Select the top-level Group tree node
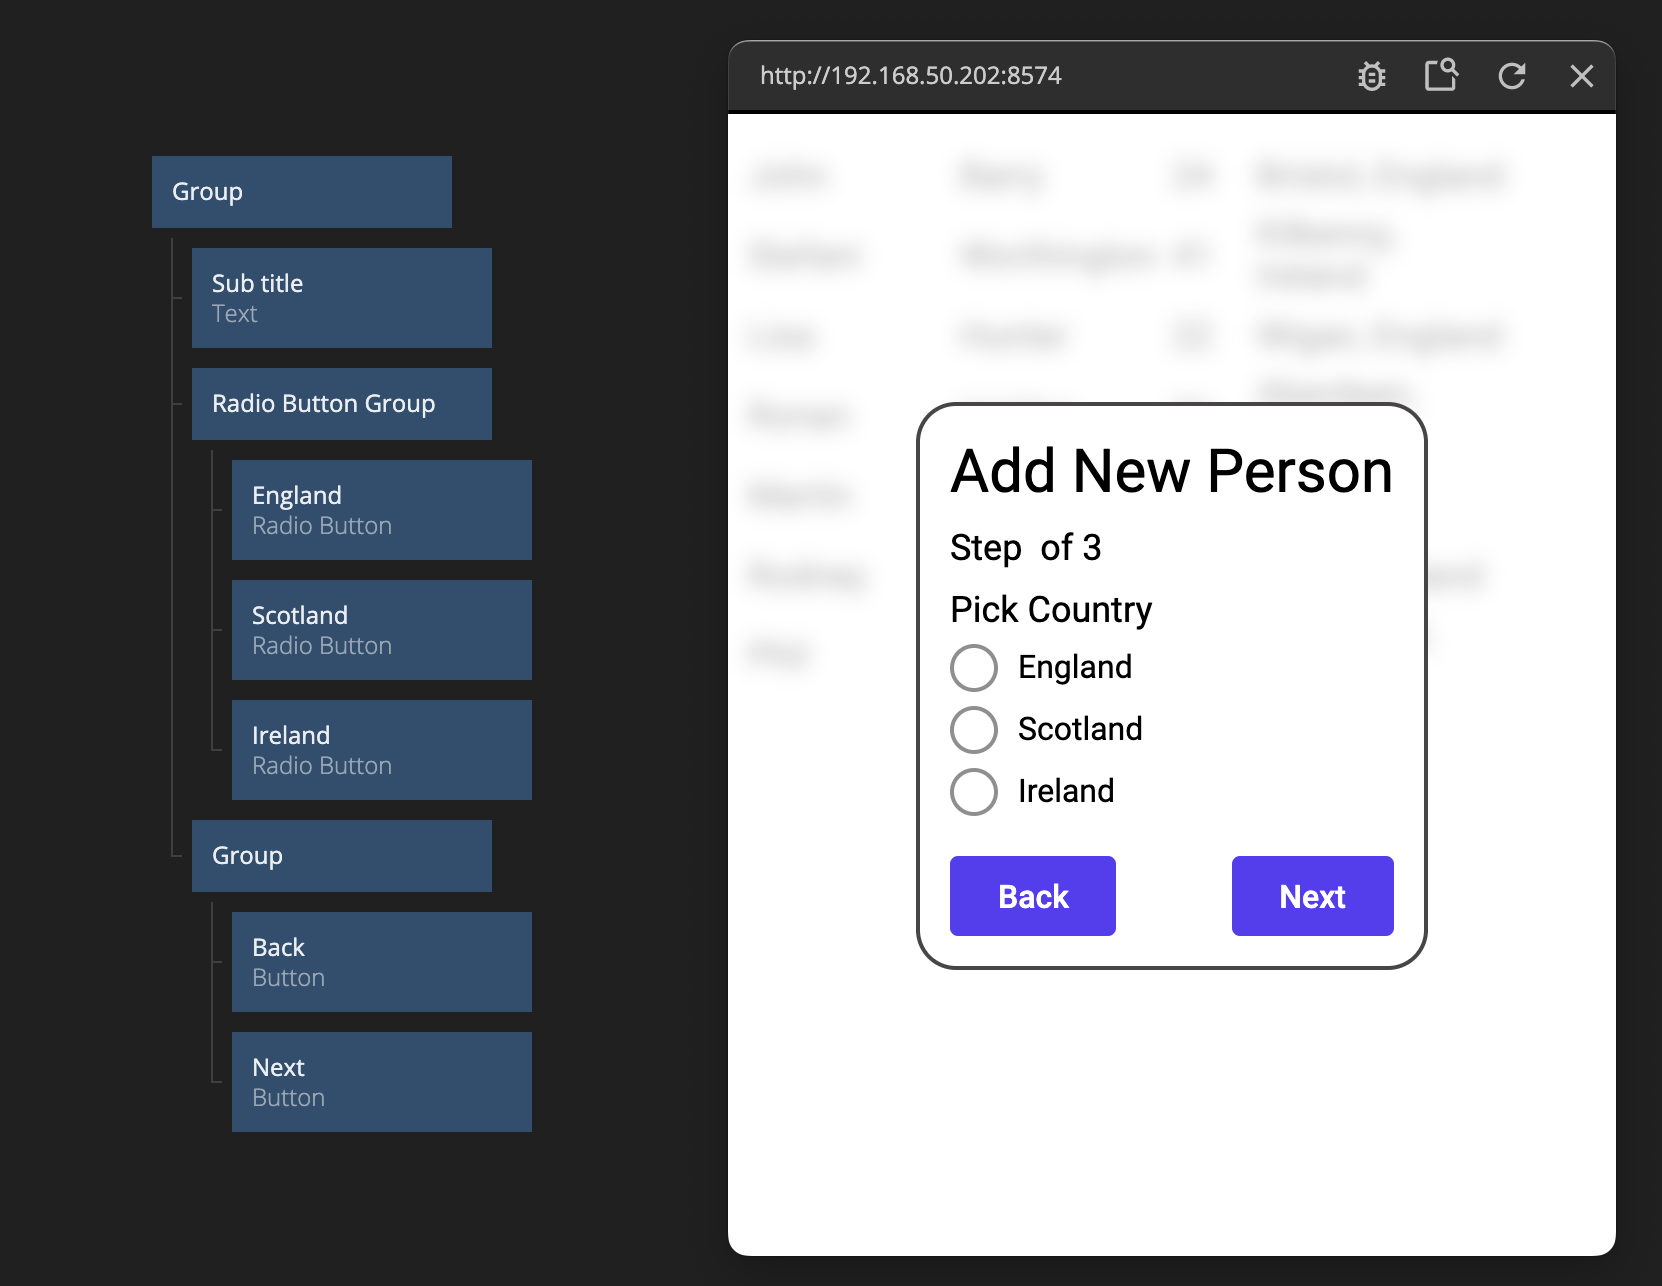The height and width of the screenshot is (1286, 1662). click(x=301, y=192)
